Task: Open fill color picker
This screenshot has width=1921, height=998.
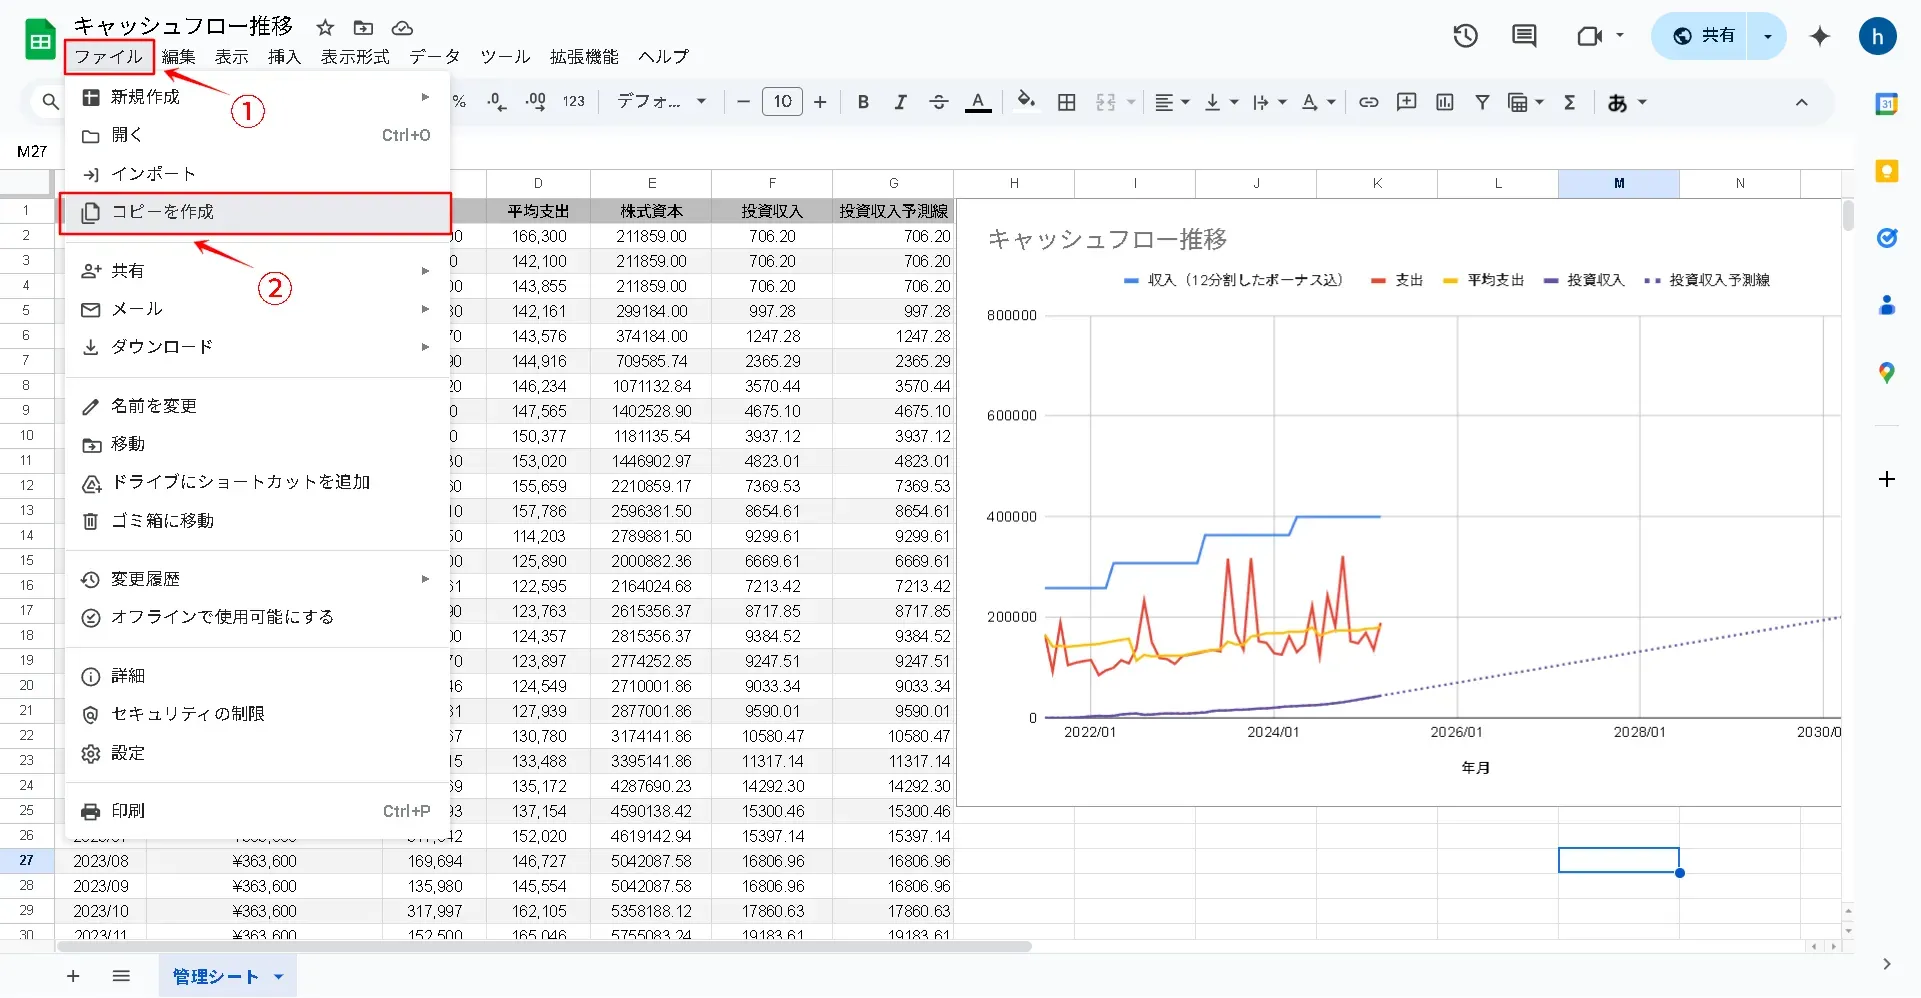Action: (1026, 101)
